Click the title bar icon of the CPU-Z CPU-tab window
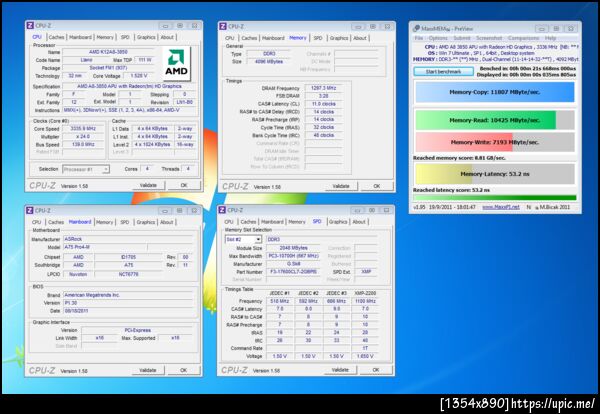 pyautogui.click(x=30, y=26)
